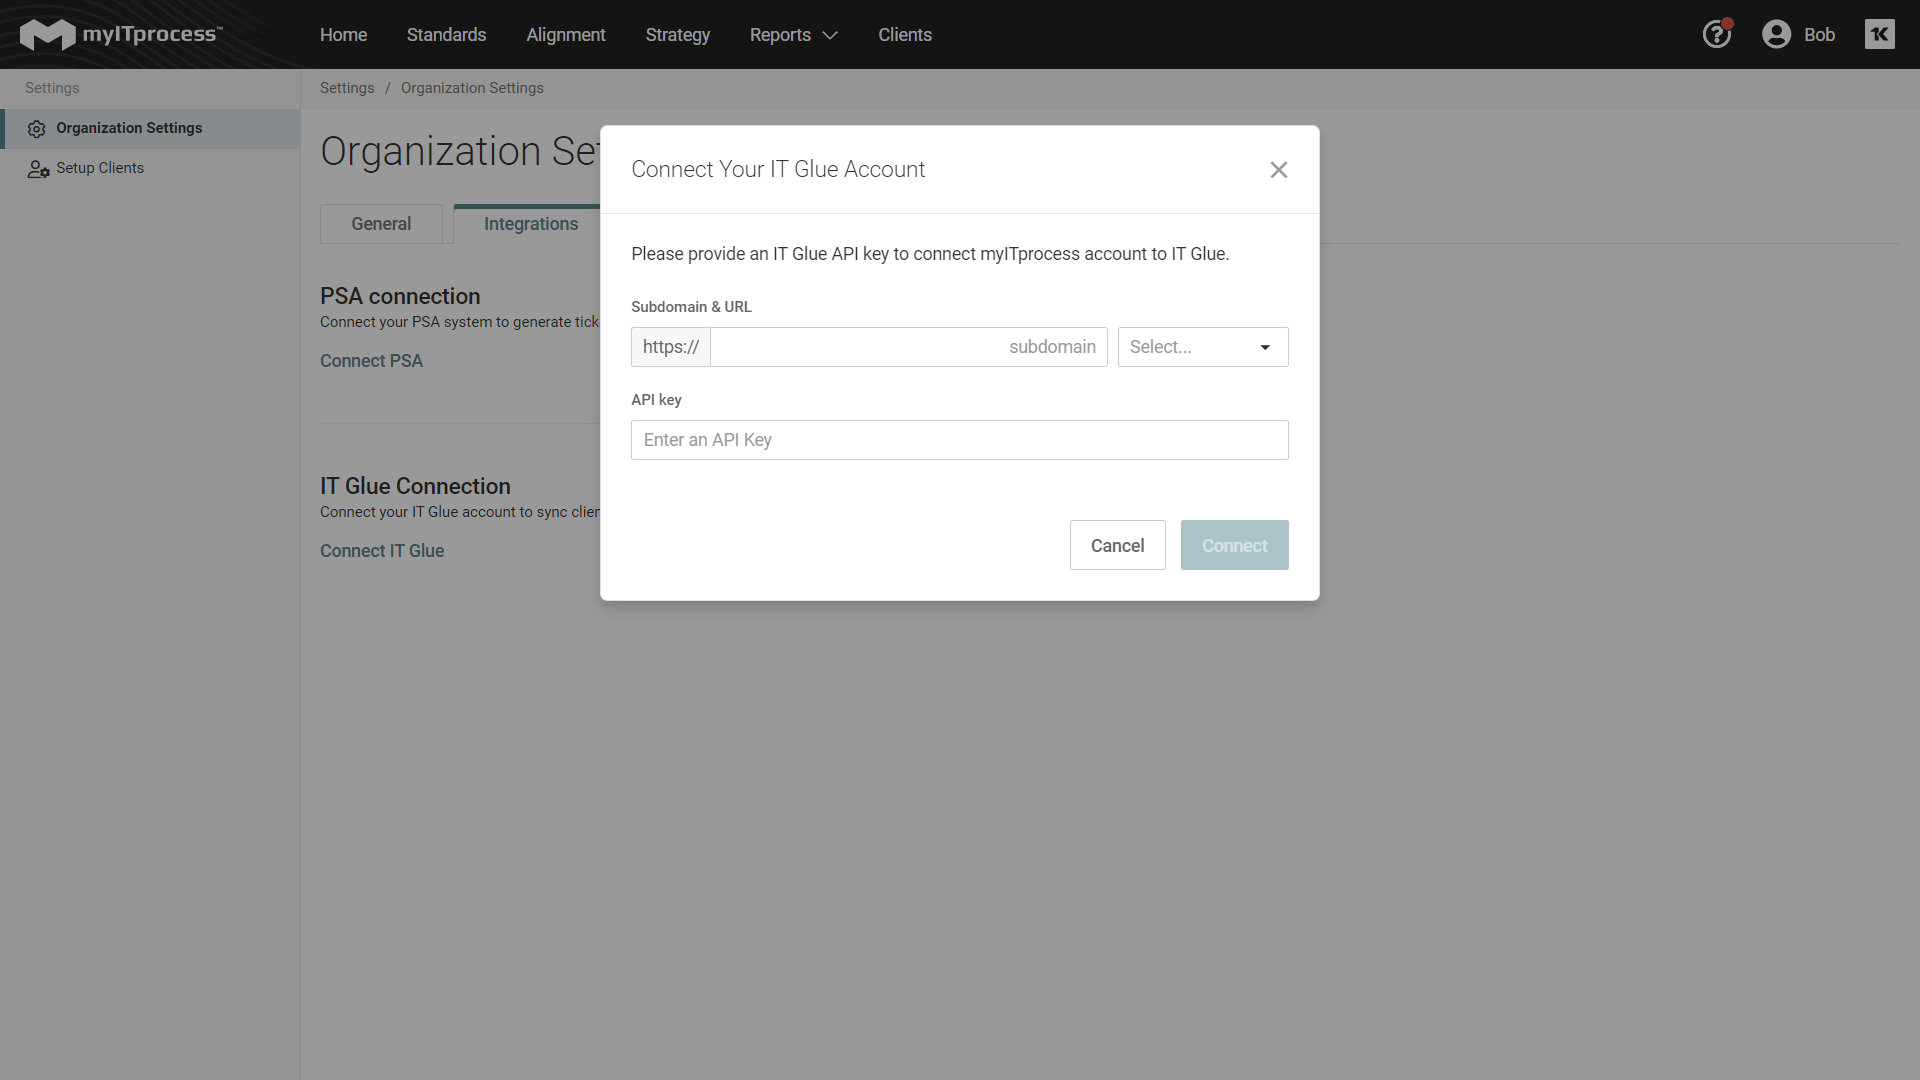Open the help question mark icon

tap(1717, 34)
